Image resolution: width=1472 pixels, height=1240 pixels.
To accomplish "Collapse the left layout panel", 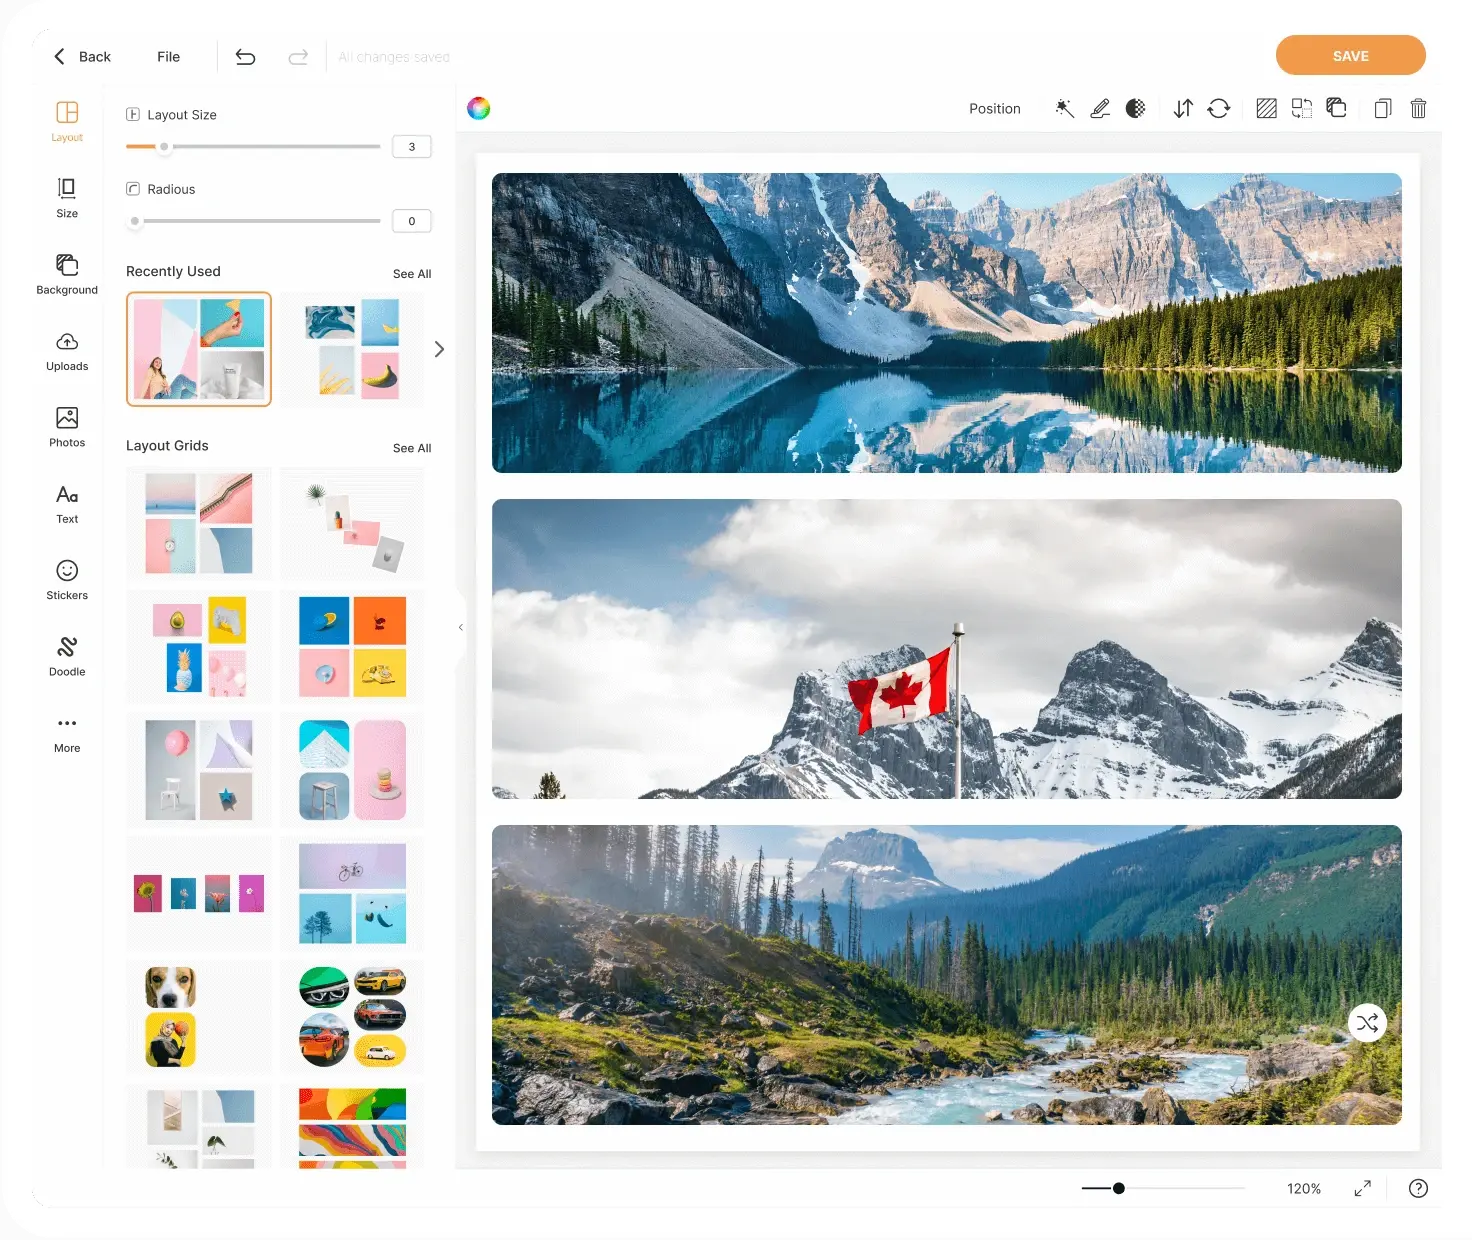I will (x=461, y=627).
